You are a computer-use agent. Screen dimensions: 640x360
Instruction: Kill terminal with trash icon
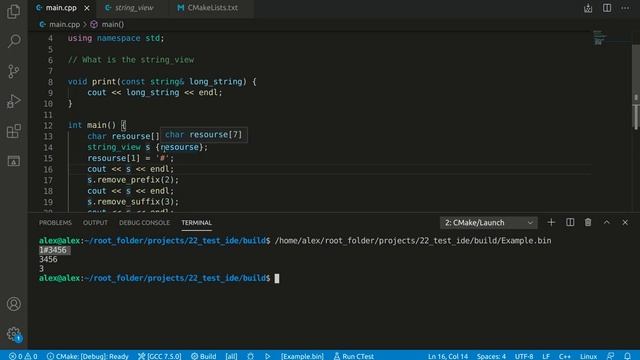[x=588, y=222]
